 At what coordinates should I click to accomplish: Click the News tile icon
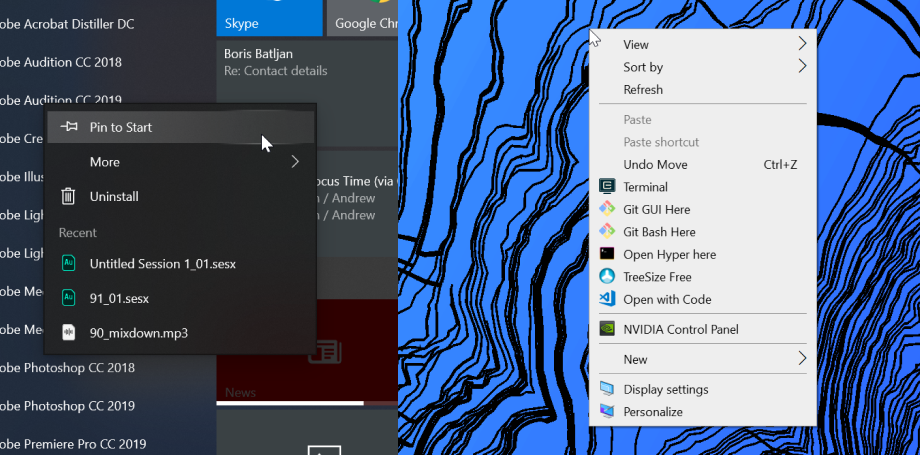(324, 352)
